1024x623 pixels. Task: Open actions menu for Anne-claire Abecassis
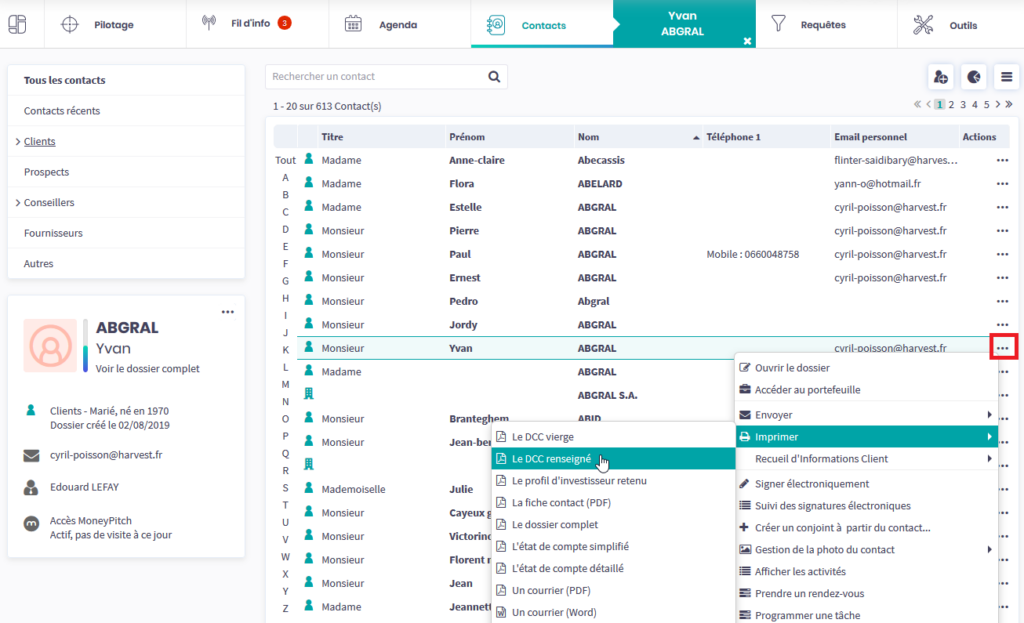1002,160
